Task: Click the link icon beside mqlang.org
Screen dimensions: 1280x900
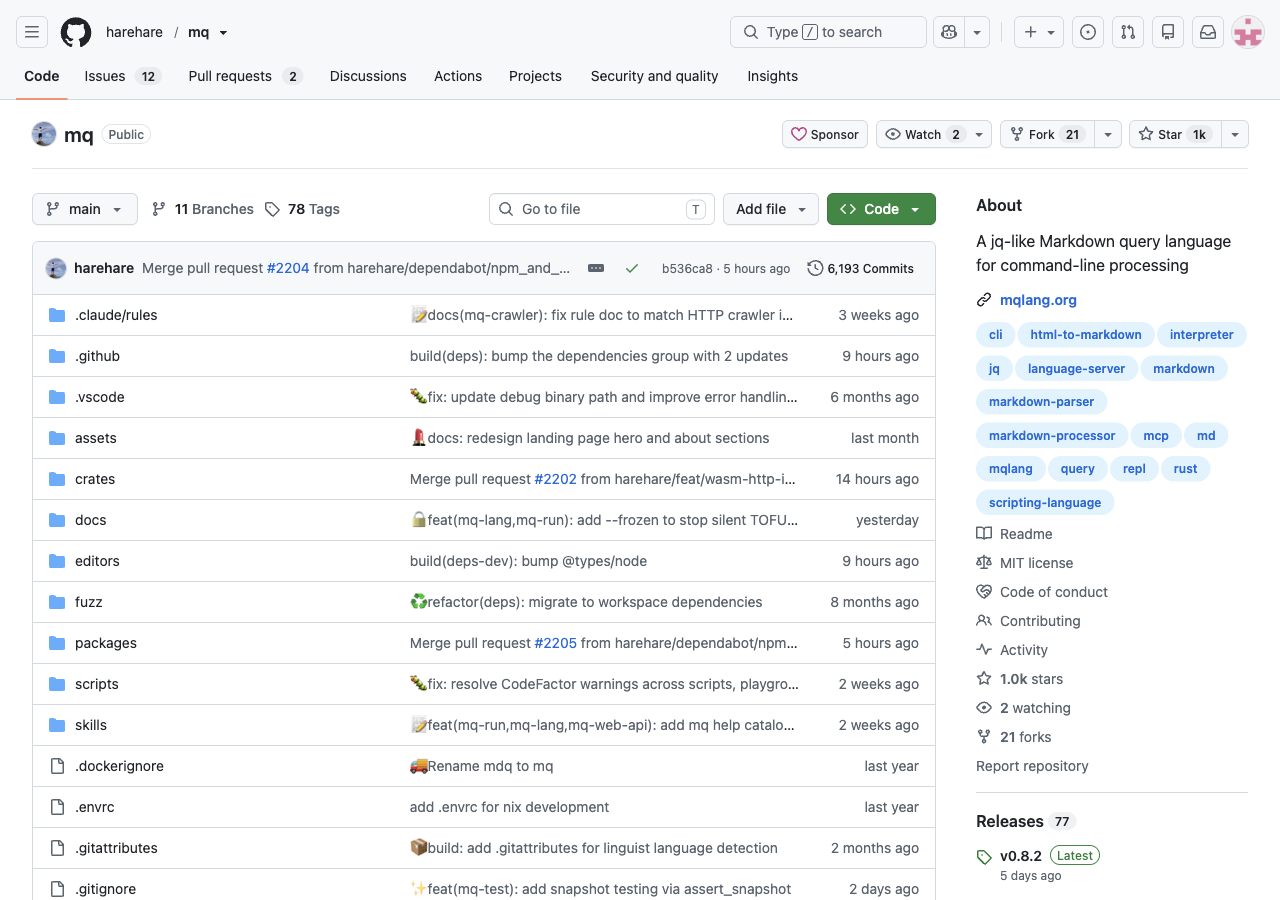Action: pos(984,300)
